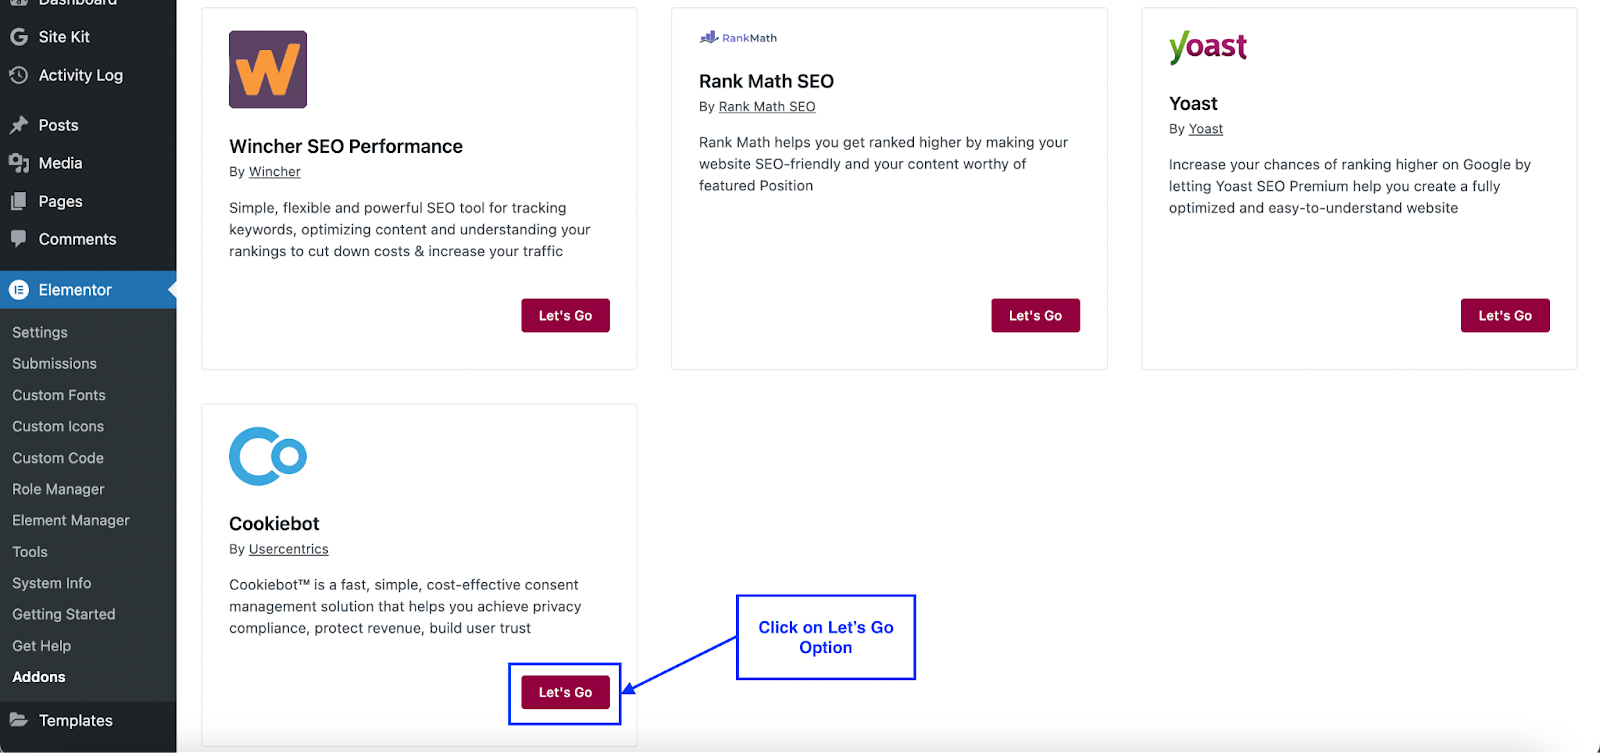Open the Usercentrics author link
Viewport: 1600px width, 753px height.
pyautogui.click(x=288, y=549)
